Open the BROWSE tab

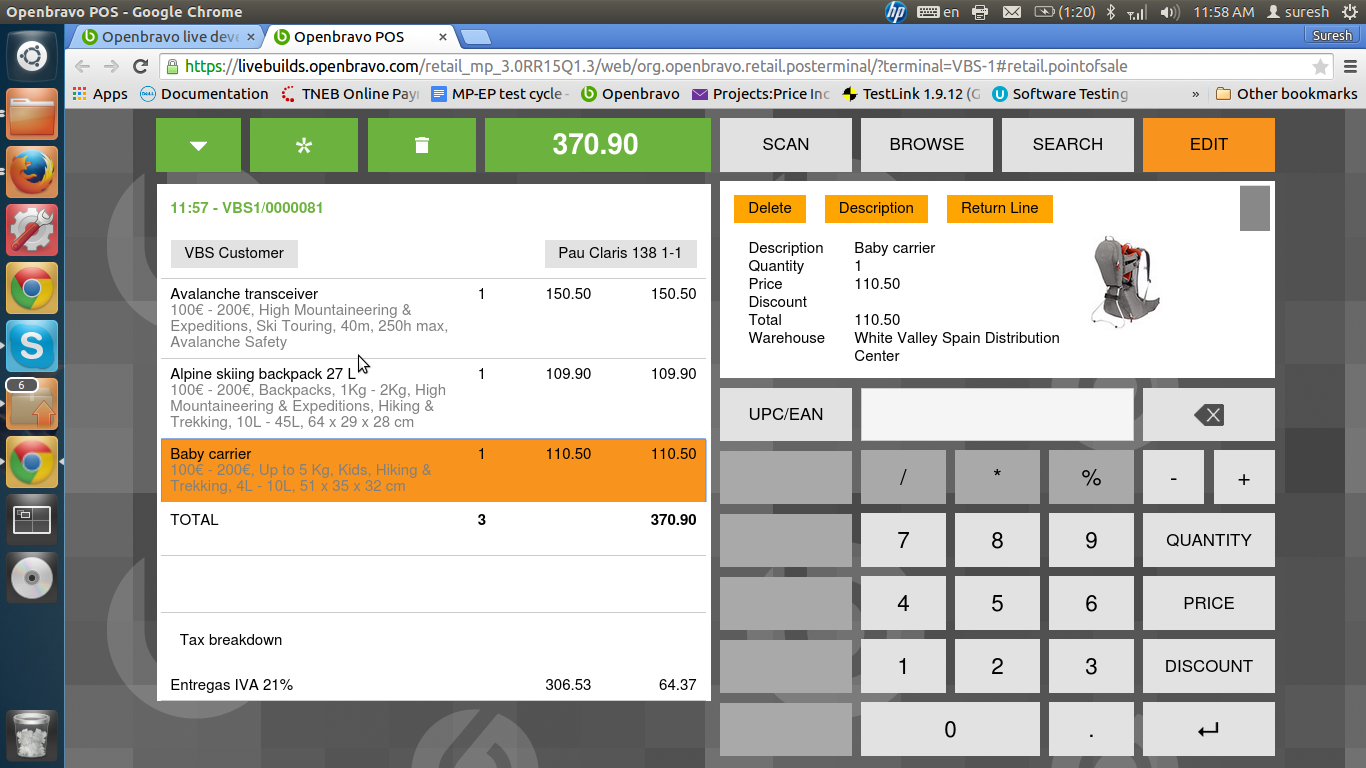927,145
